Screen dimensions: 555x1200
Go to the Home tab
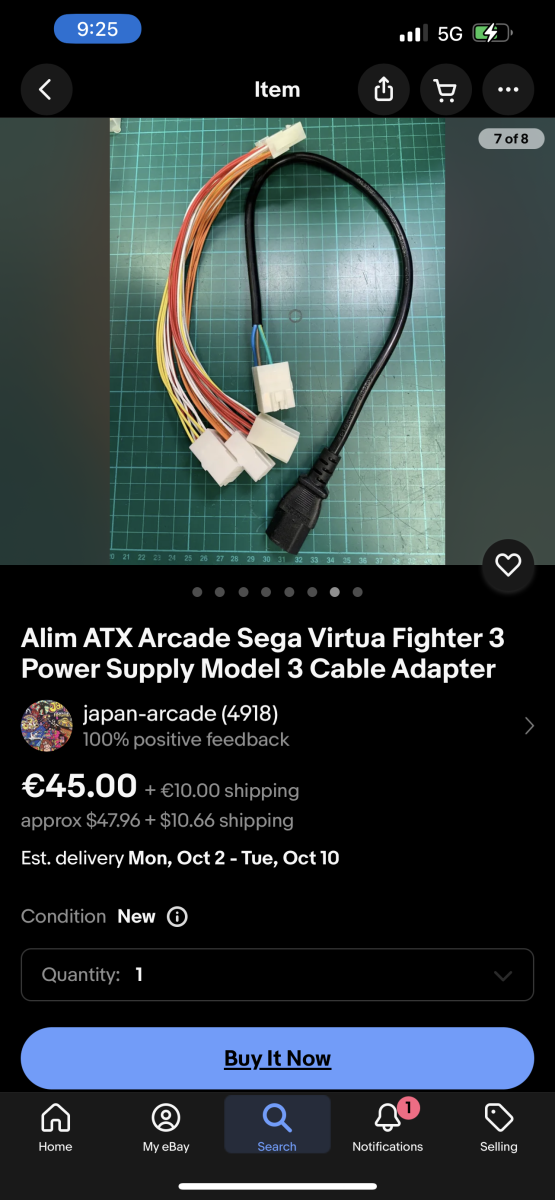click(55, 1127)
